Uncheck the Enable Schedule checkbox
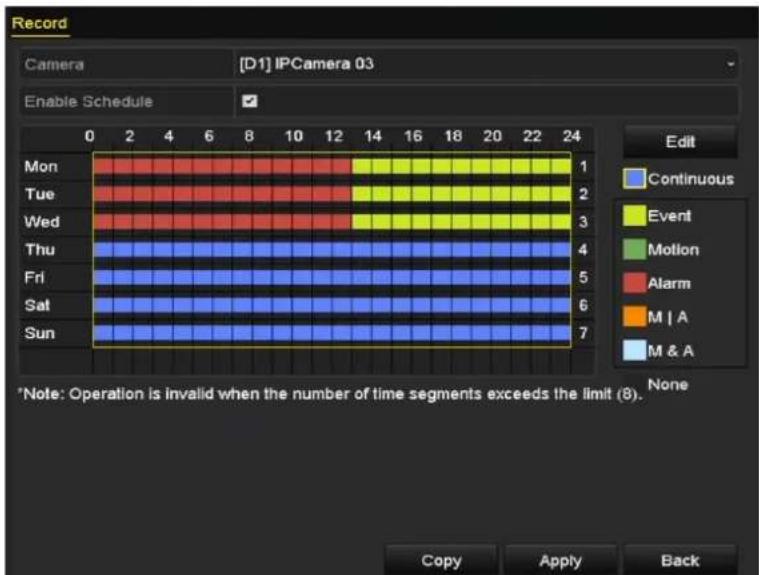The width and height of the screenshot is (759, 575). [x=250, y=101]
